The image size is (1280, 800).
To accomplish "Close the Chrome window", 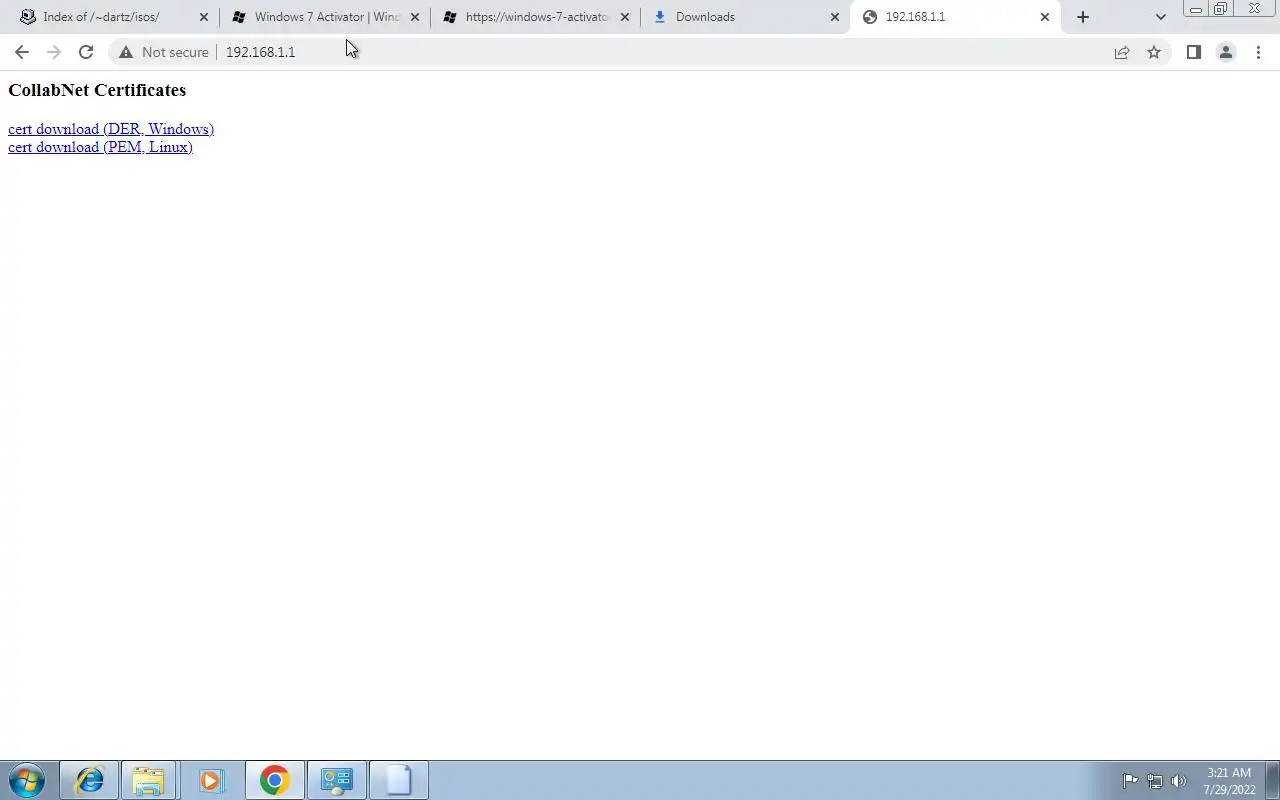I will (1254, 9).
